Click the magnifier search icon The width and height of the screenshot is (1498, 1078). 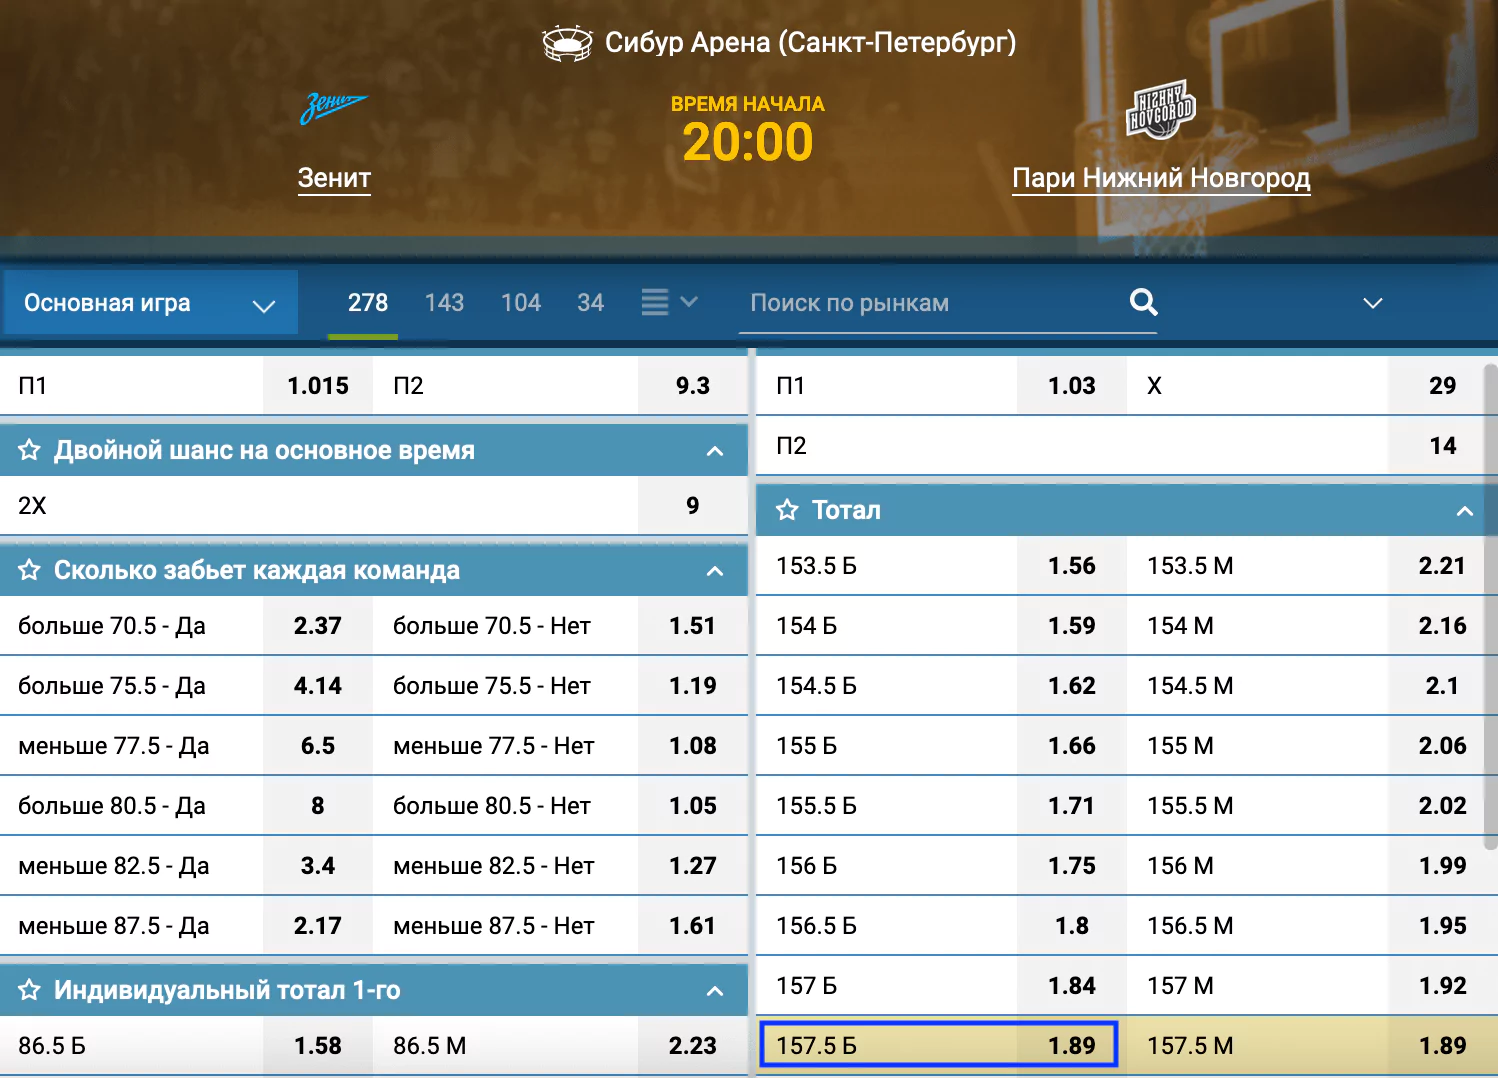point(1143,302)
